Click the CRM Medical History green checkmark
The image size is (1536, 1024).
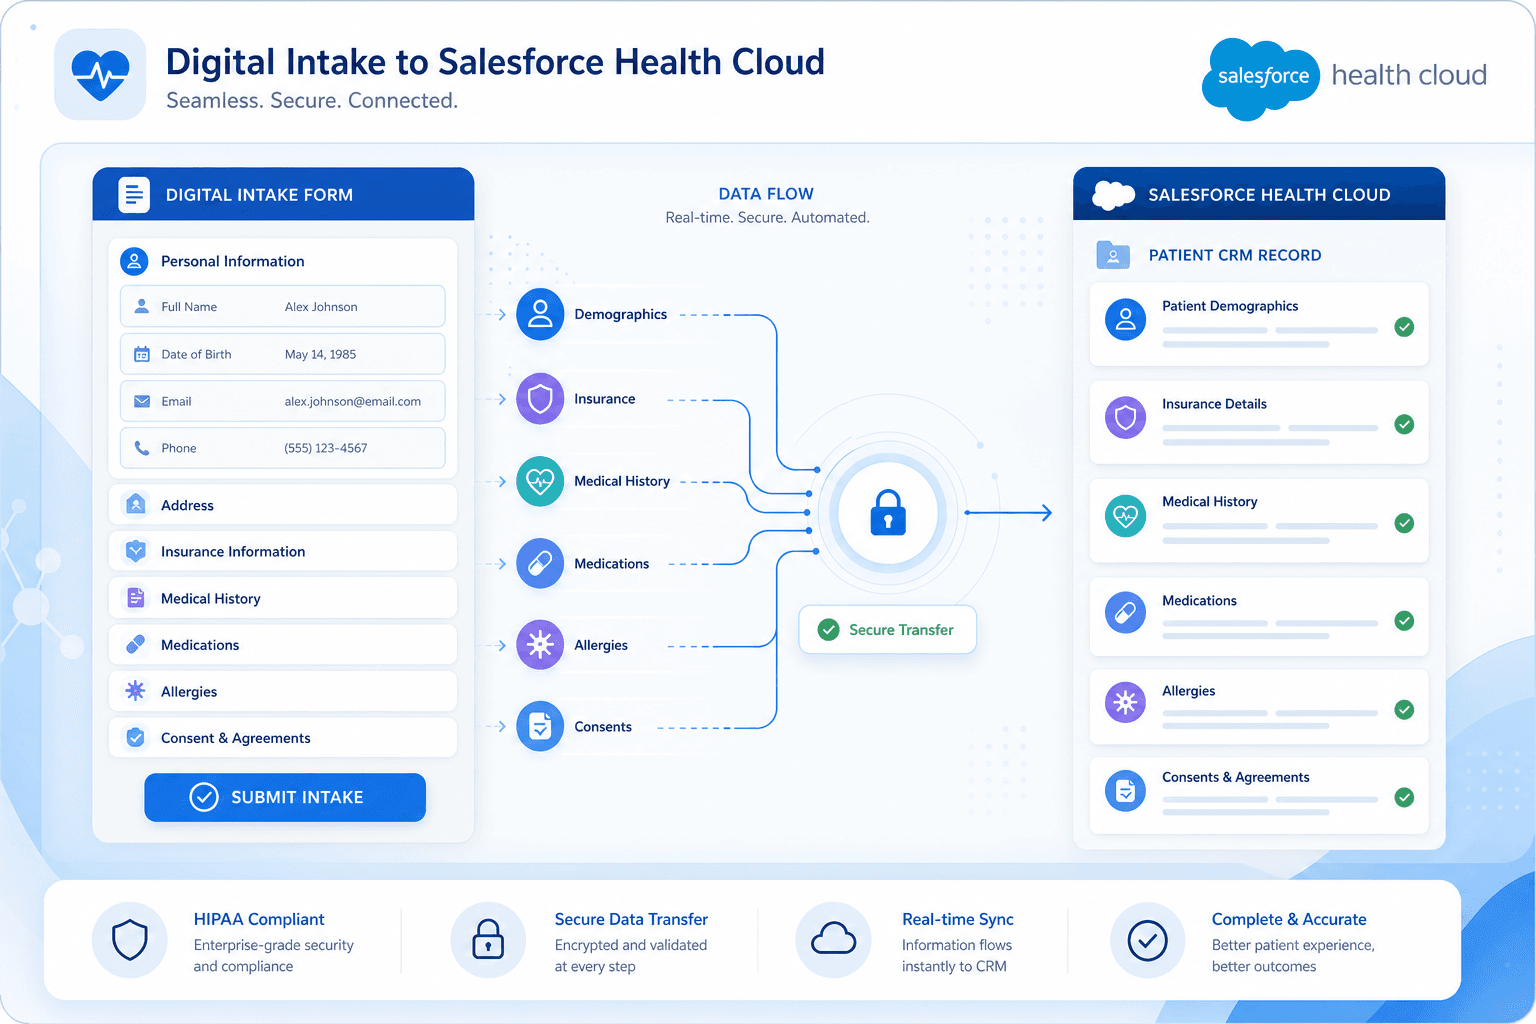[x=1404, y=523]
